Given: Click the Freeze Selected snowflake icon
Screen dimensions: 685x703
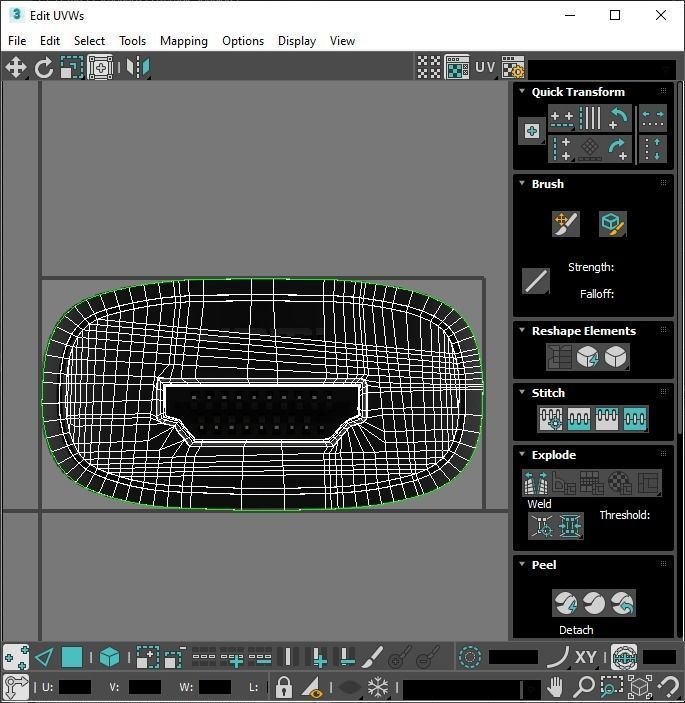Looking at the screenshot, I should click(378, 687).
